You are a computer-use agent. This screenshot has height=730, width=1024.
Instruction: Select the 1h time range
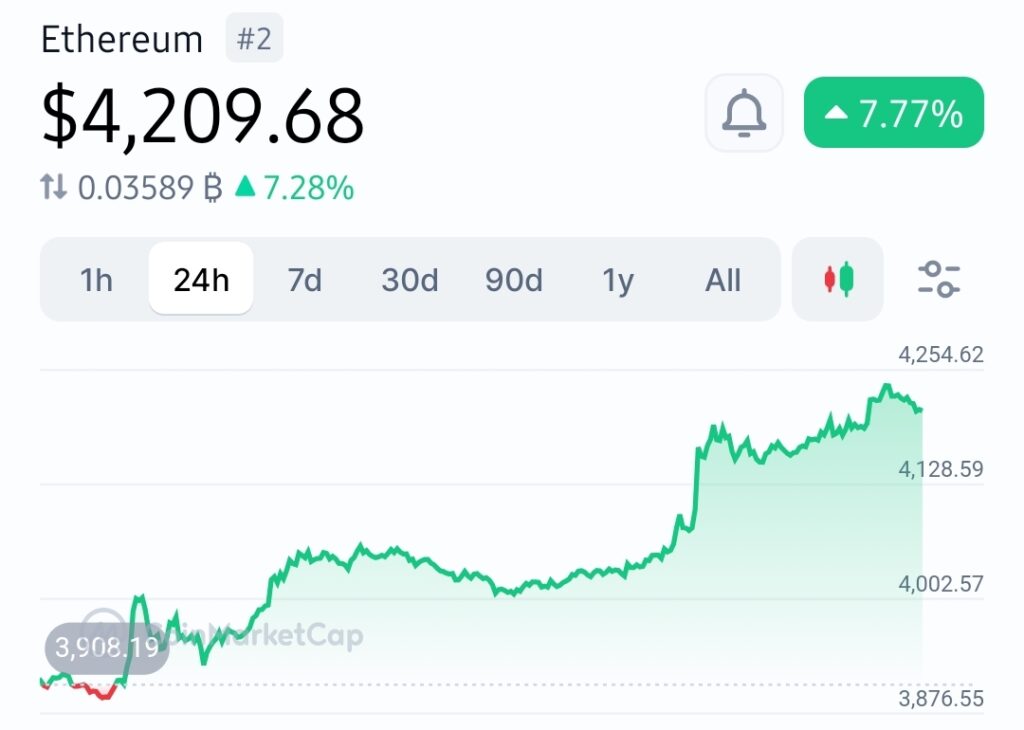tap(96, 280)
